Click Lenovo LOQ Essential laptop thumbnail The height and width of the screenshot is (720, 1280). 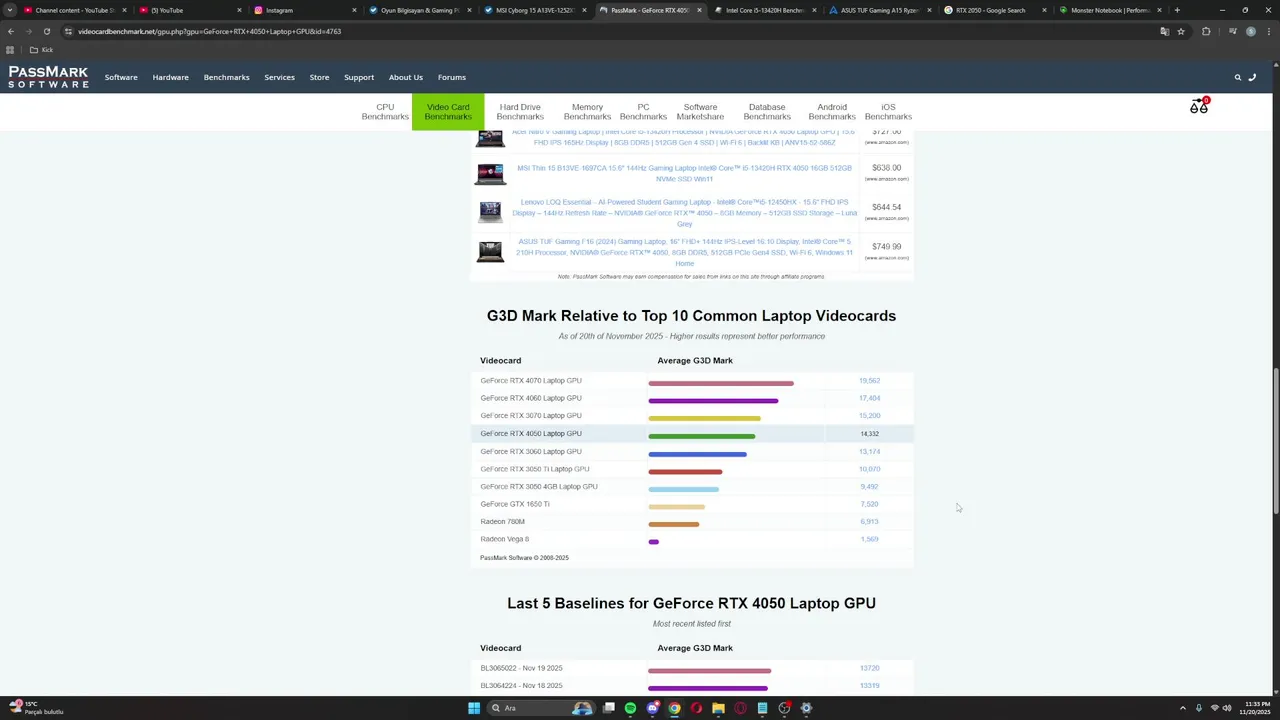pyautogui.click(x=490, y=212)
